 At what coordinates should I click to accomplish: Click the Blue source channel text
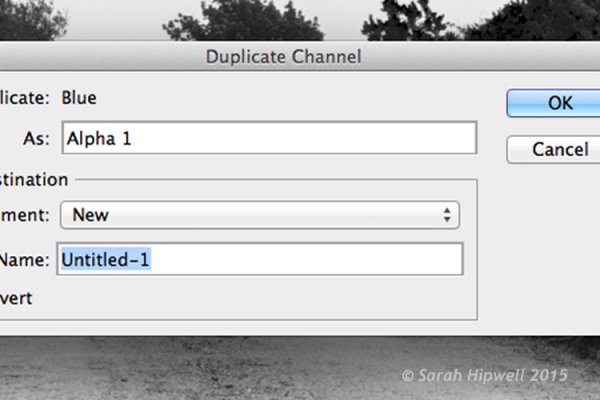click(79, 98)
